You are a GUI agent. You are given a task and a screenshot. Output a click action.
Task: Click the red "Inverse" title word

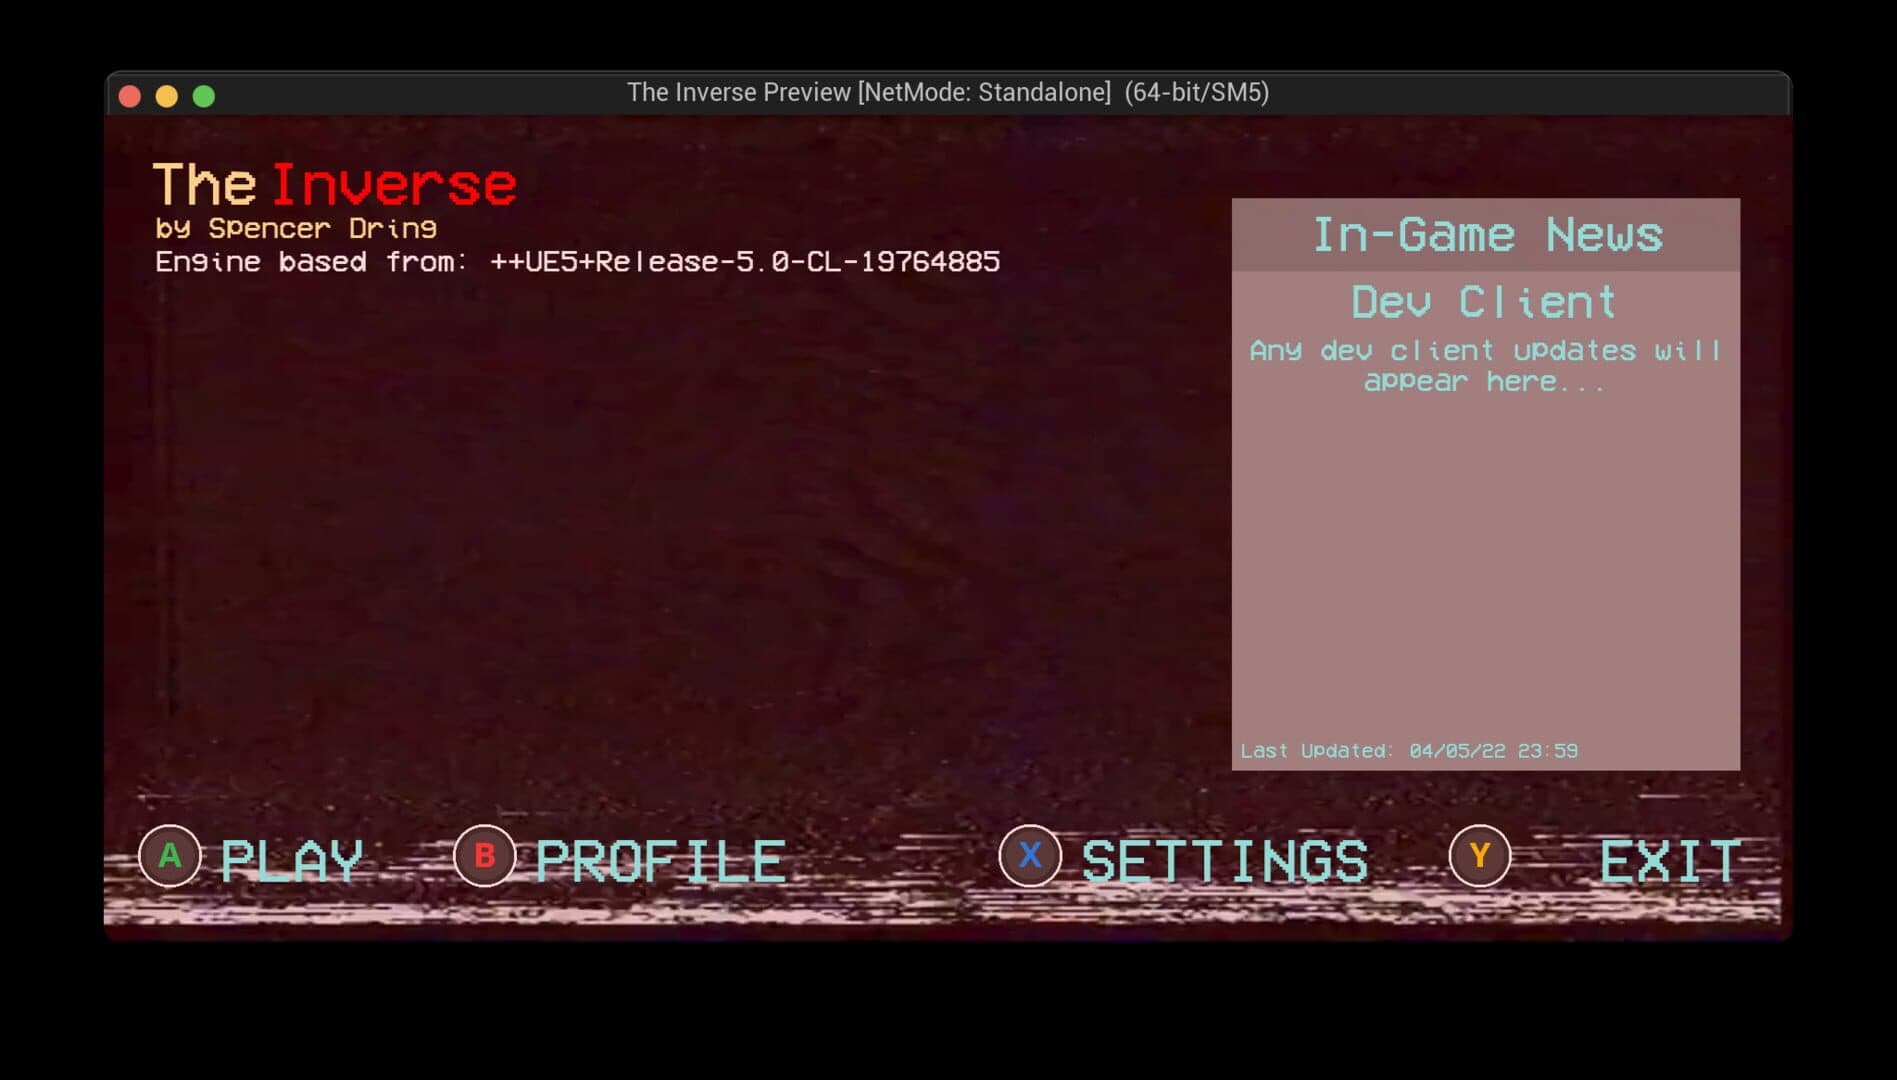tap(393, 186)
